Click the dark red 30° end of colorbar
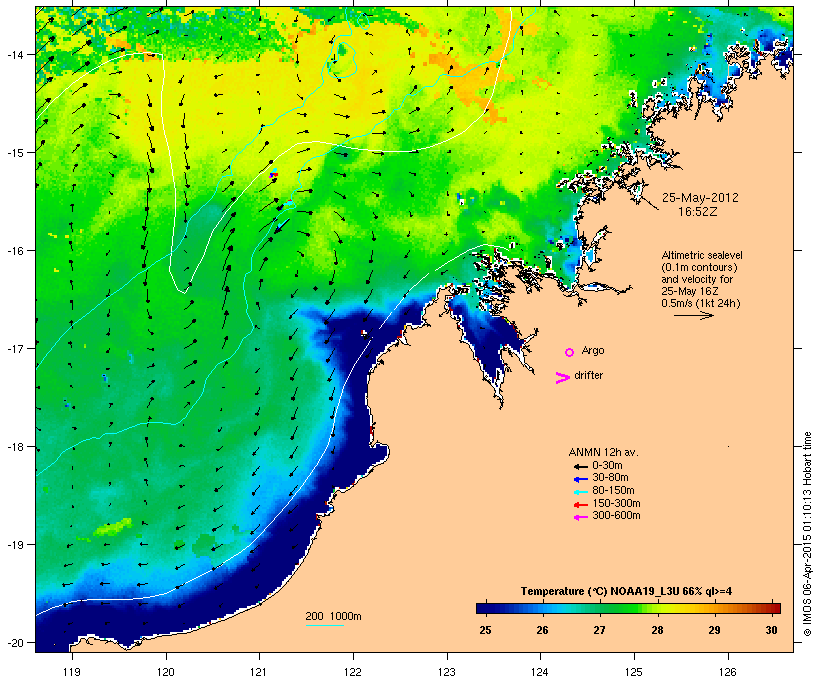820x680 pixels. (776, 608)
